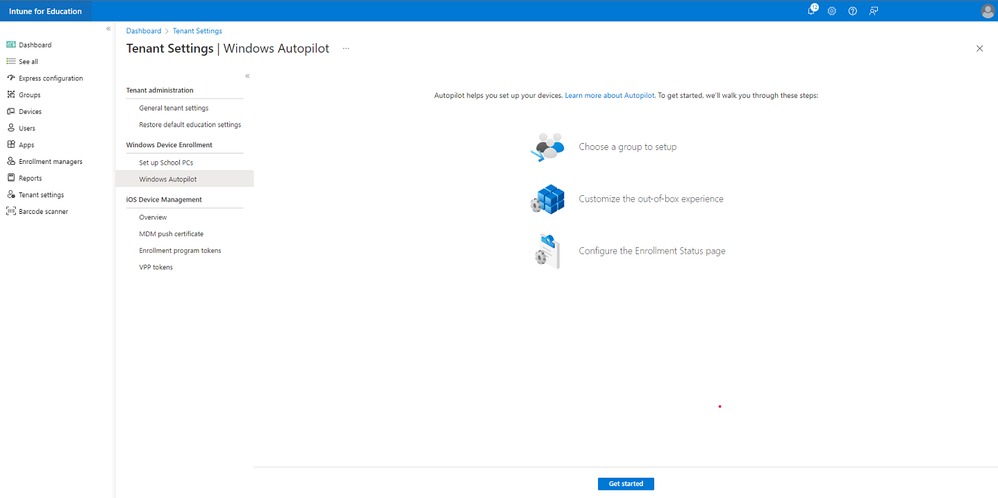This screenshot has height=498, width=998.
Task: Open Dashboard label in left navigation
Action: (35, 45)
